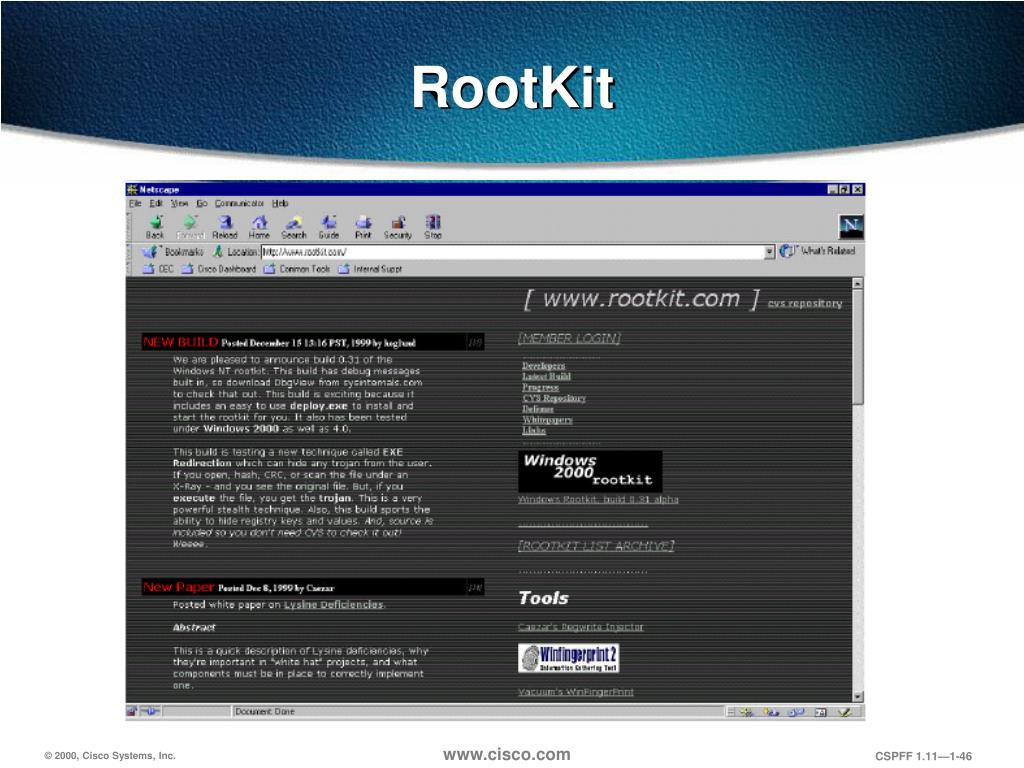Click the page scrollbar down arrow
This screenshot has width=1024, height=768.
858,696
